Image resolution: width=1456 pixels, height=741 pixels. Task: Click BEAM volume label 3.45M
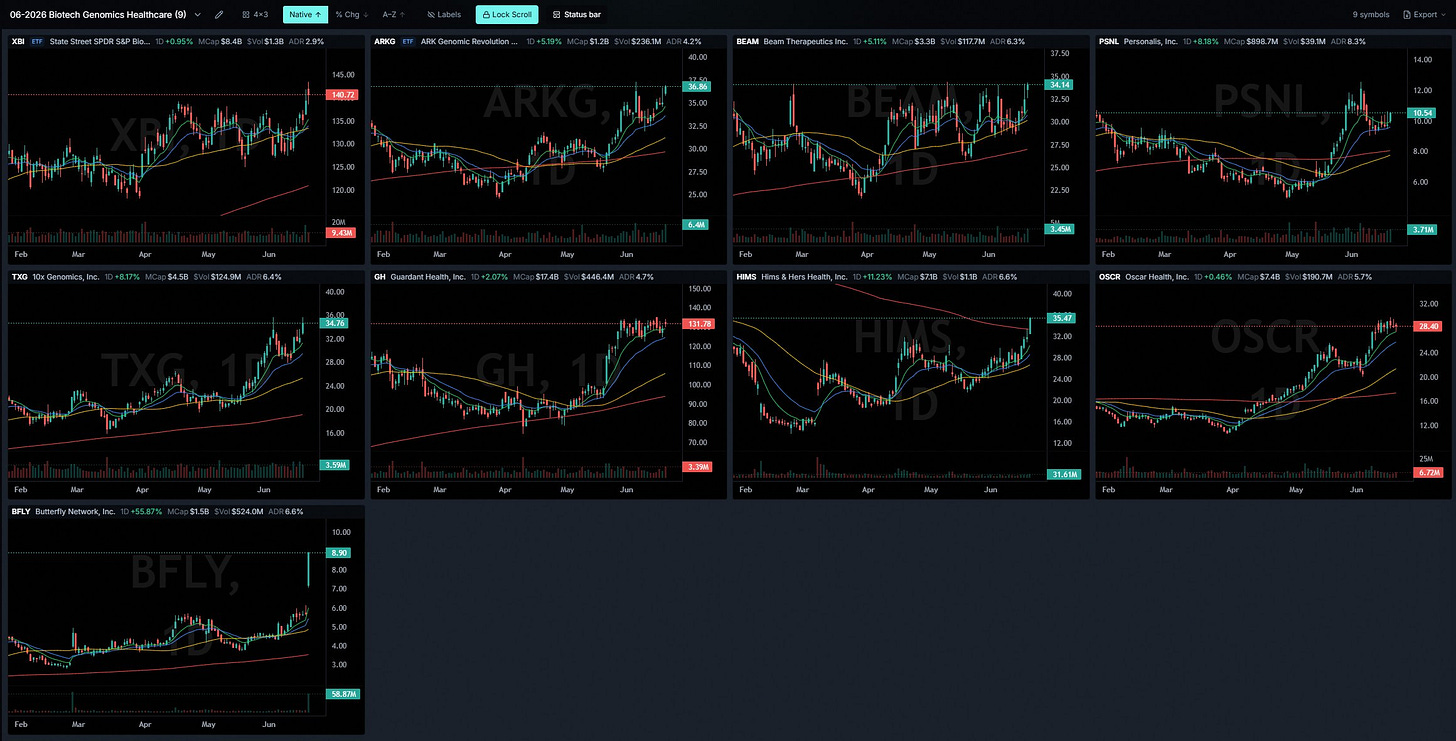coord(1061,229)
